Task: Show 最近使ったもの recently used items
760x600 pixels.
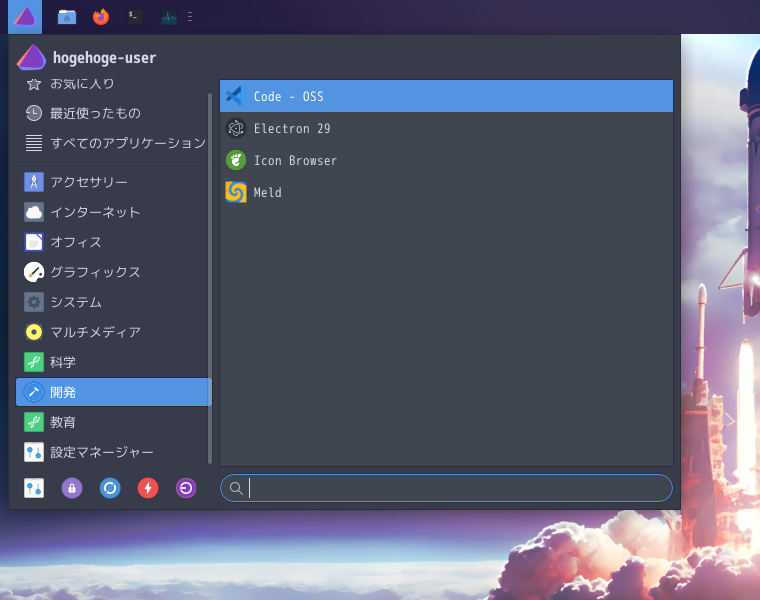Action: point(112,113)
